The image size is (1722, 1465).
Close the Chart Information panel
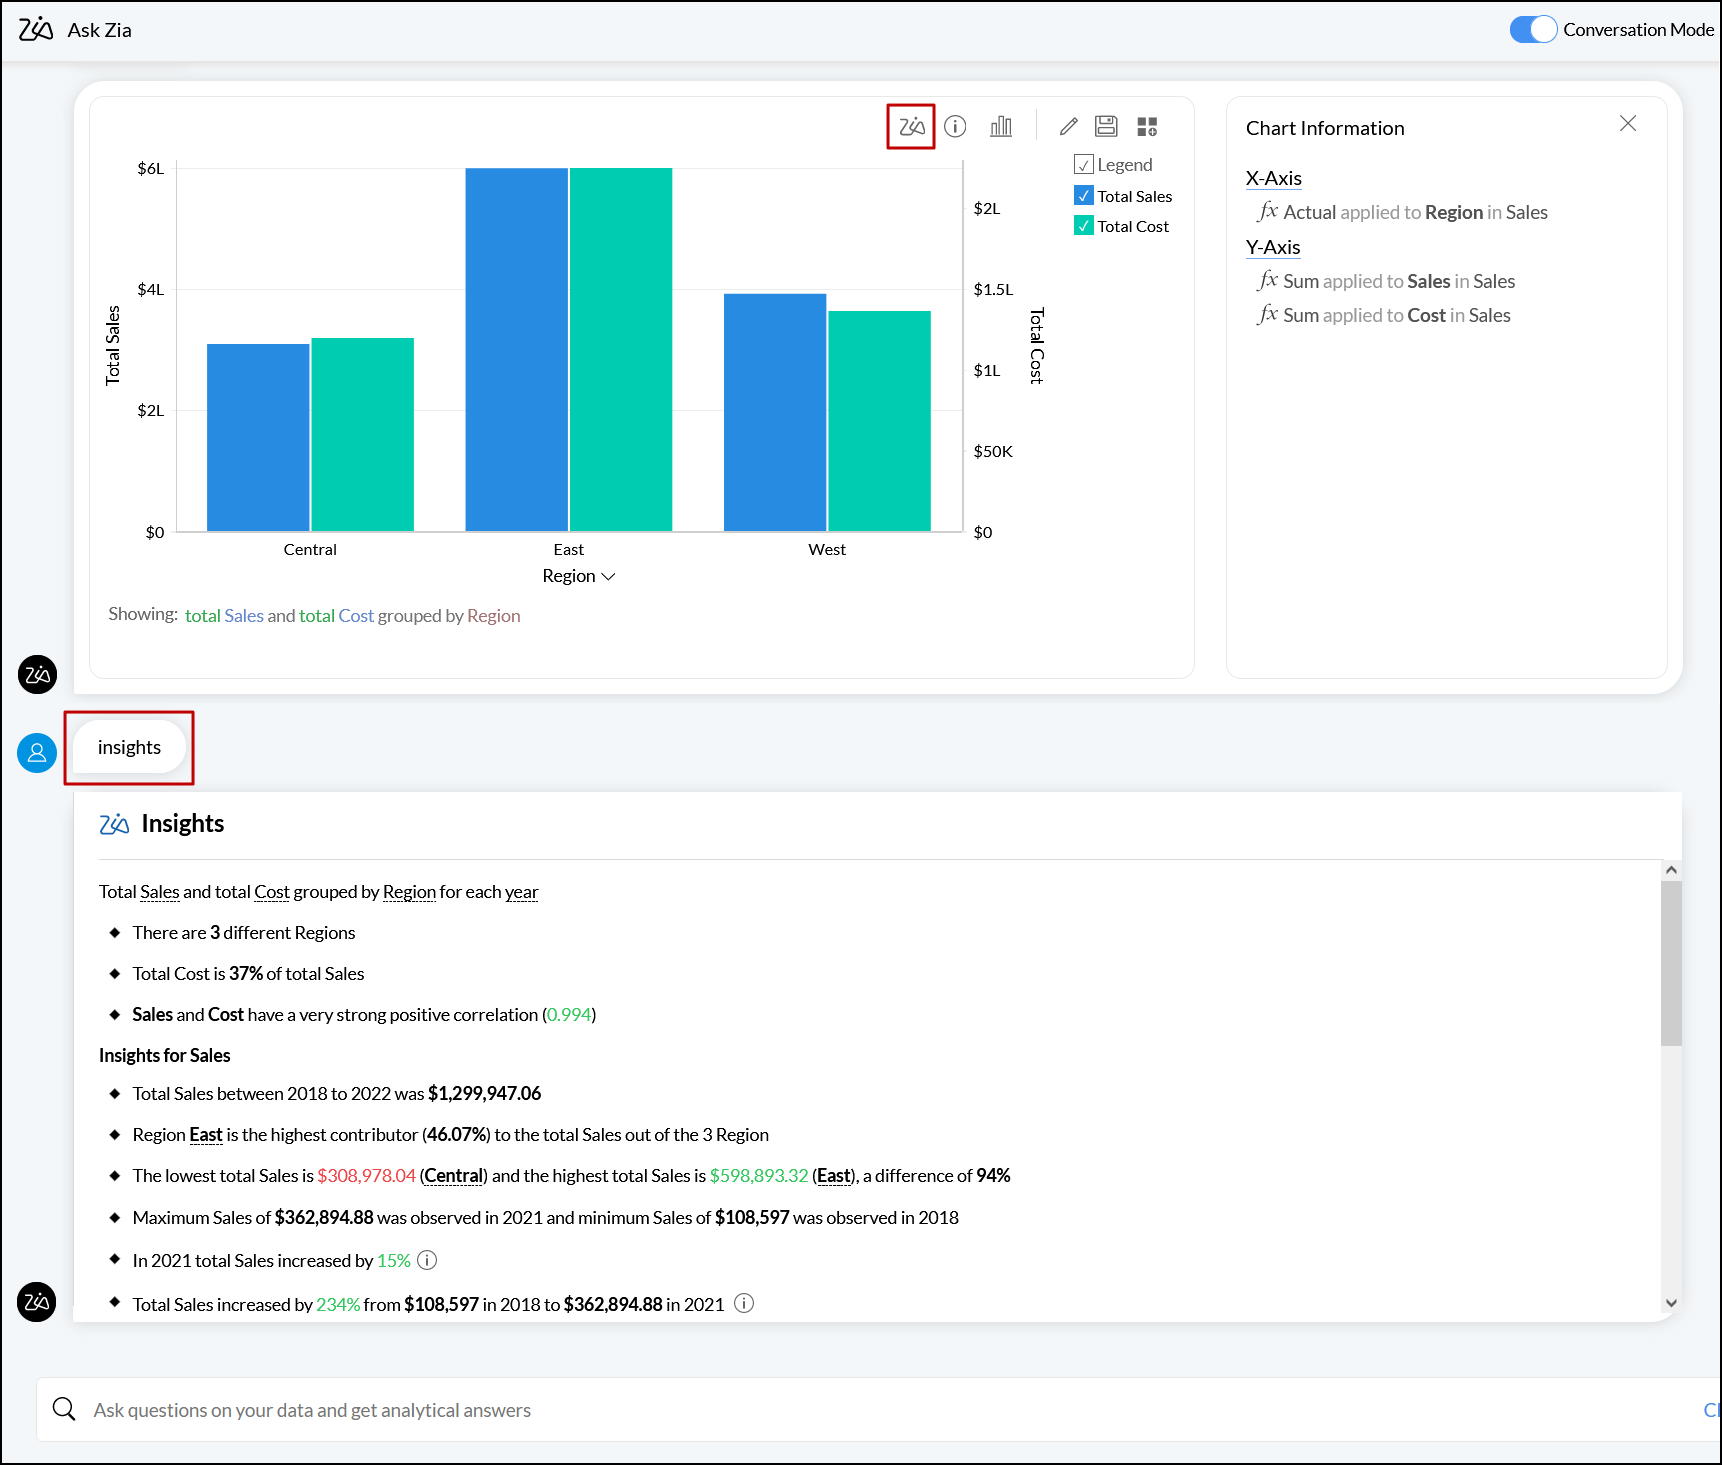click(x=1627, y=123)
